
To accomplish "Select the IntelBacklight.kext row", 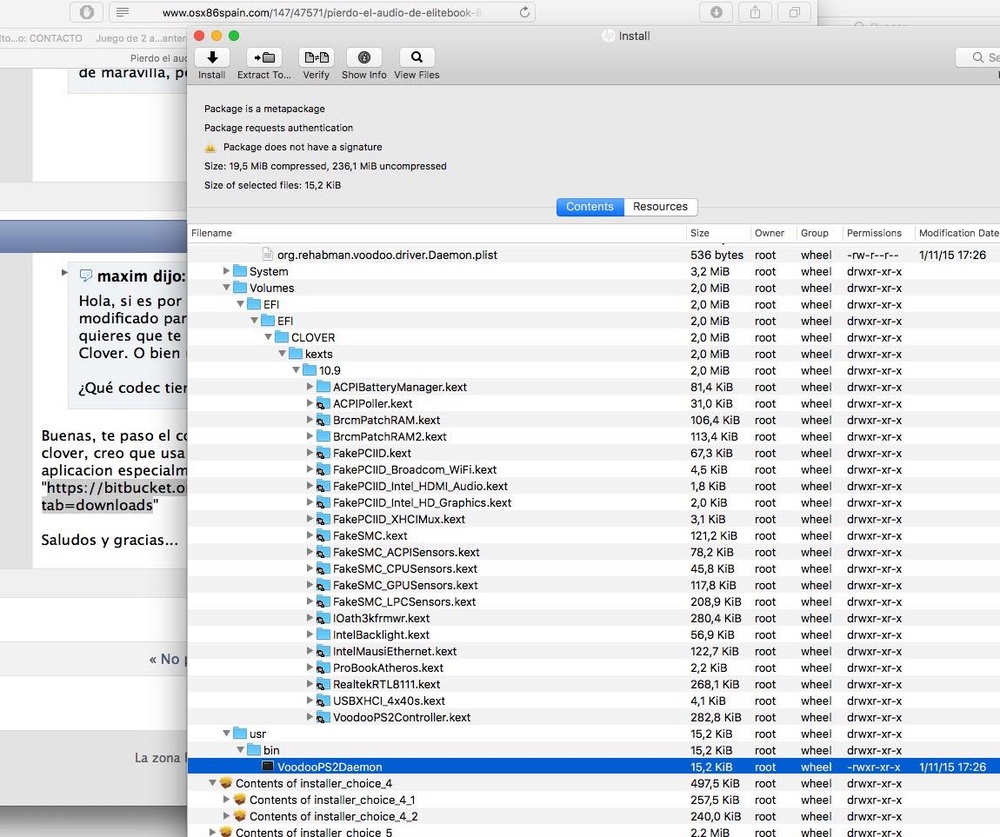I will pos(594,635).
